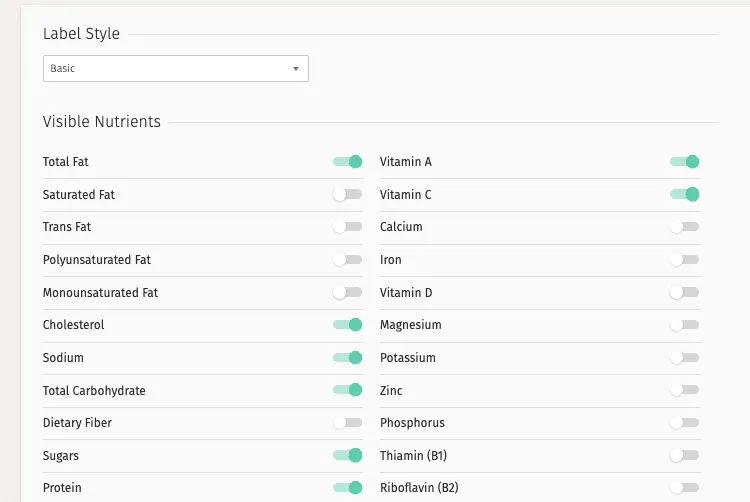Disable the Sodium toggle

pos(348,358)
